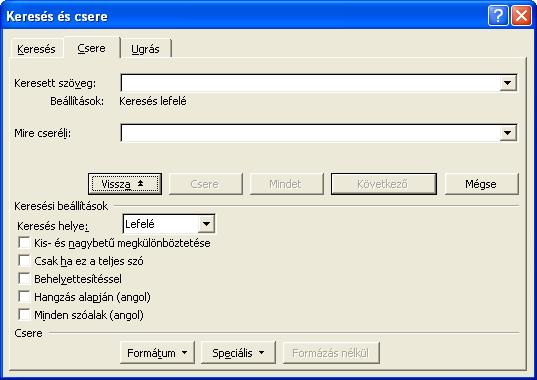
Task: Focus the Keresett szöveg input field
Action: click(x=310, y=83)
